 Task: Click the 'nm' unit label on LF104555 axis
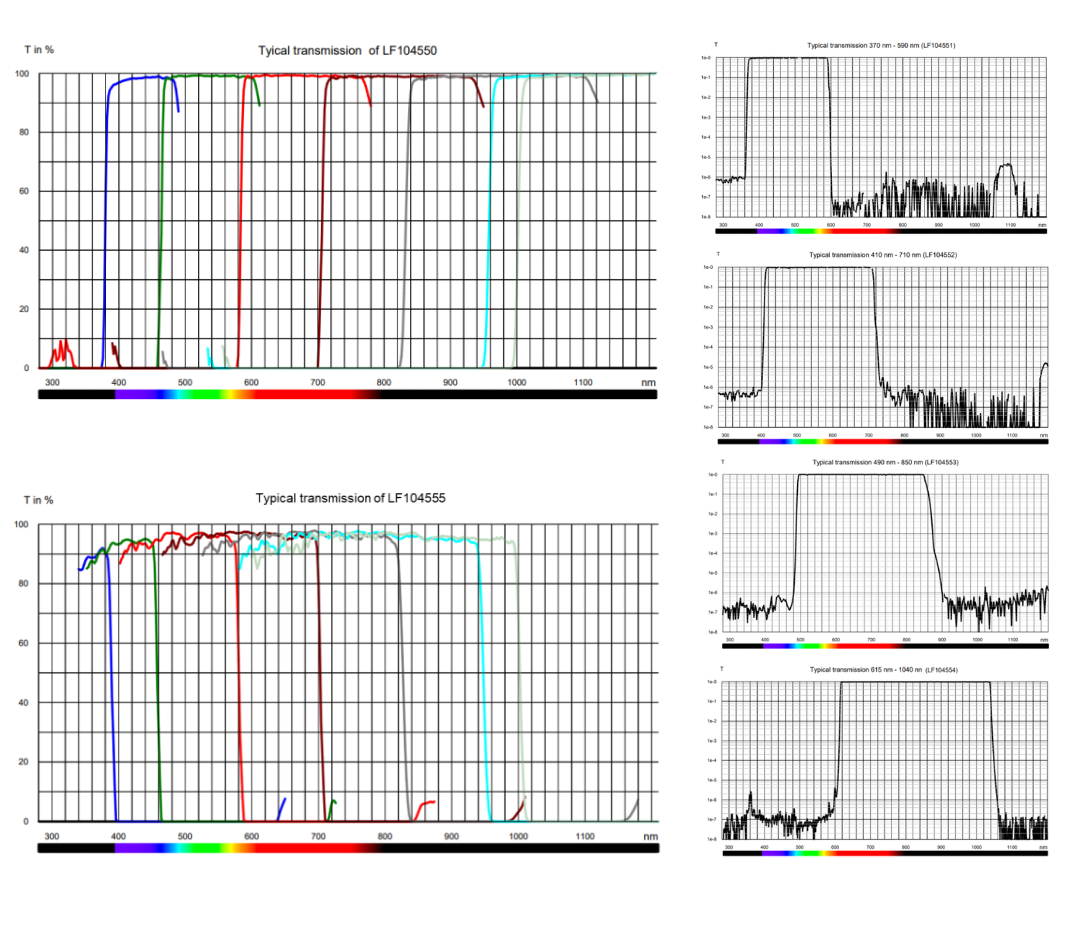click(651, 836)
